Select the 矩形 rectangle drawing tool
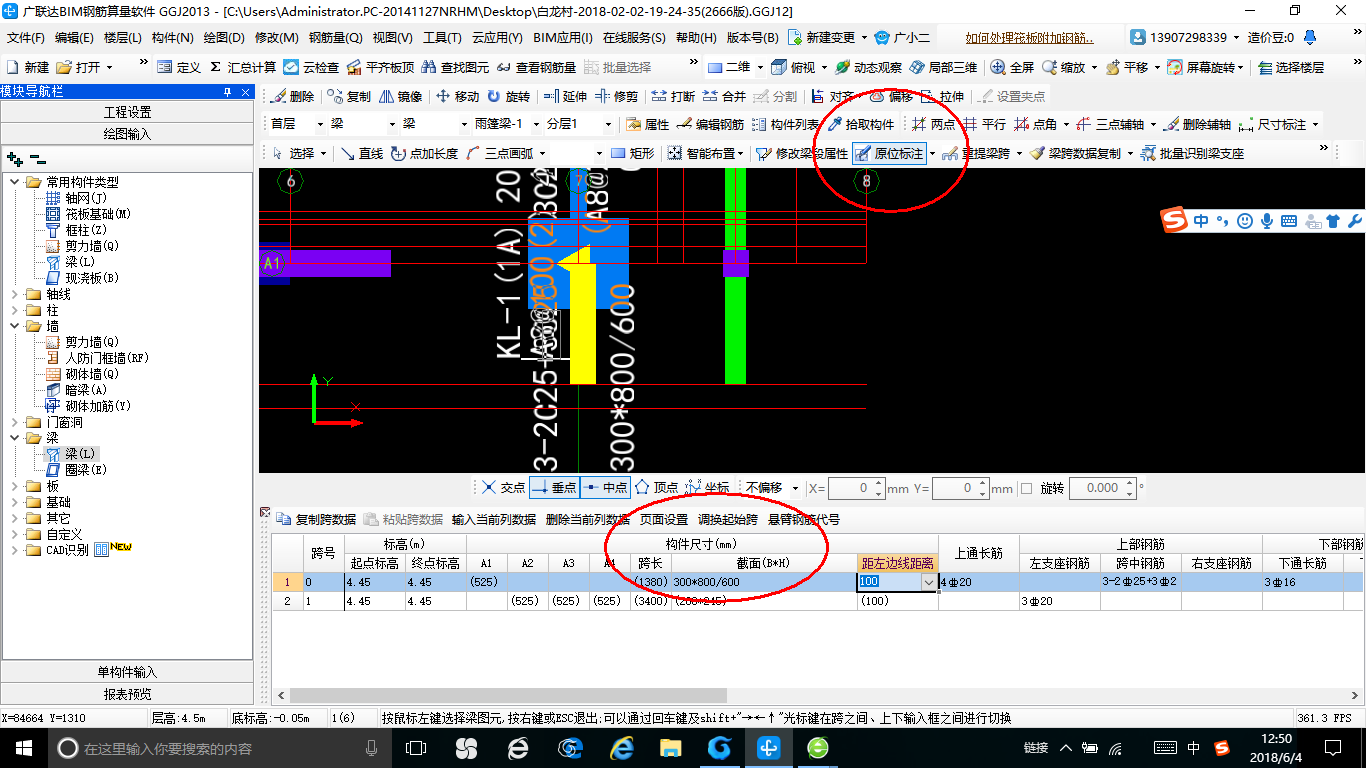Image resolution: width=1366 pixels, height=768 pixels. [x=632, y=153]
